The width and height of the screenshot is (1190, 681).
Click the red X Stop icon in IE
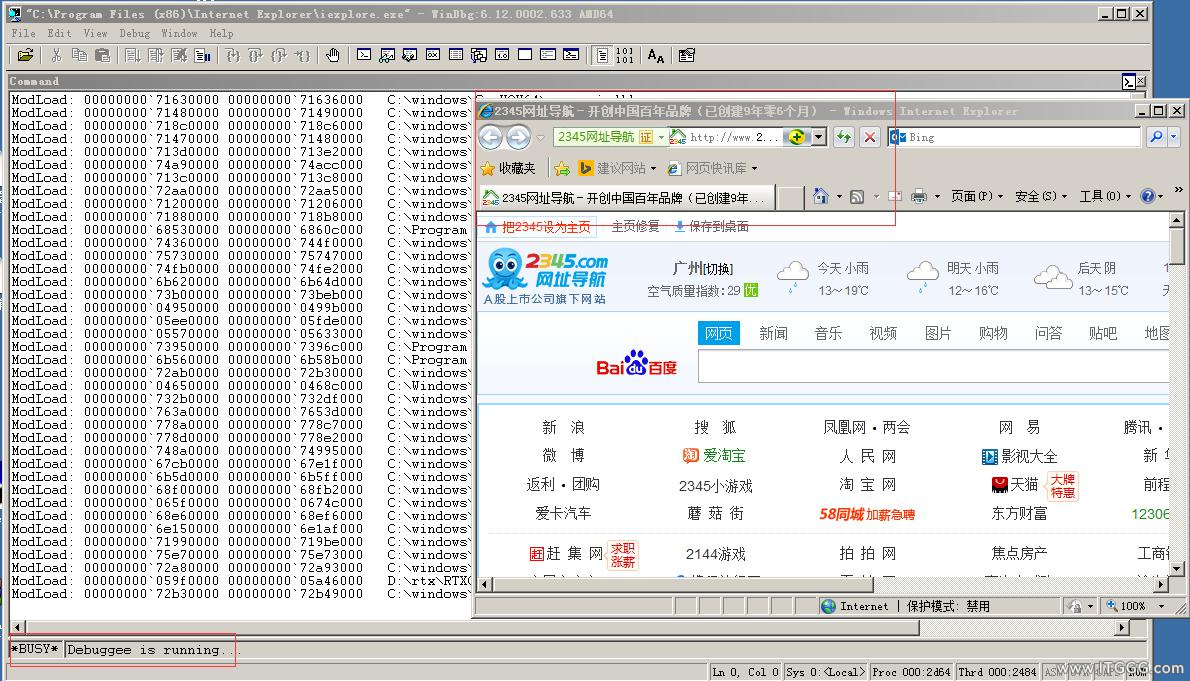pyautogui.click(x=870, y=137)
